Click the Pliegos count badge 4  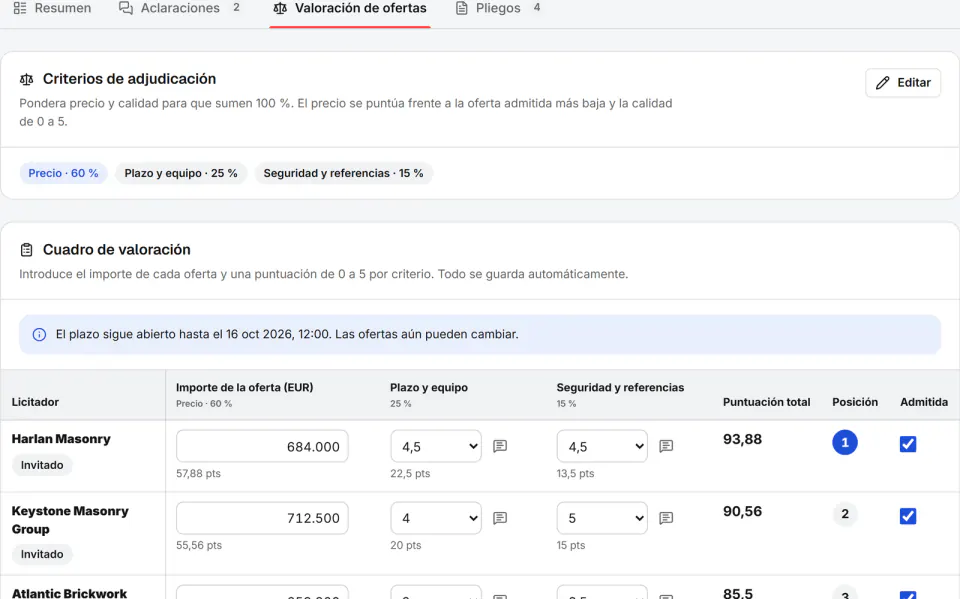click(537, 7)
